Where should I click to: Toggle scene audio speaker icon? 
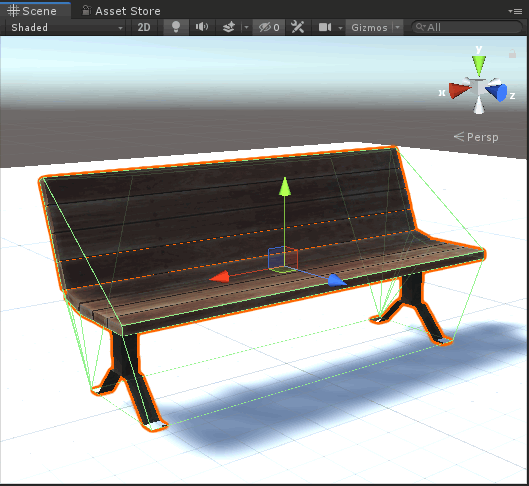[x=202, y=27]
